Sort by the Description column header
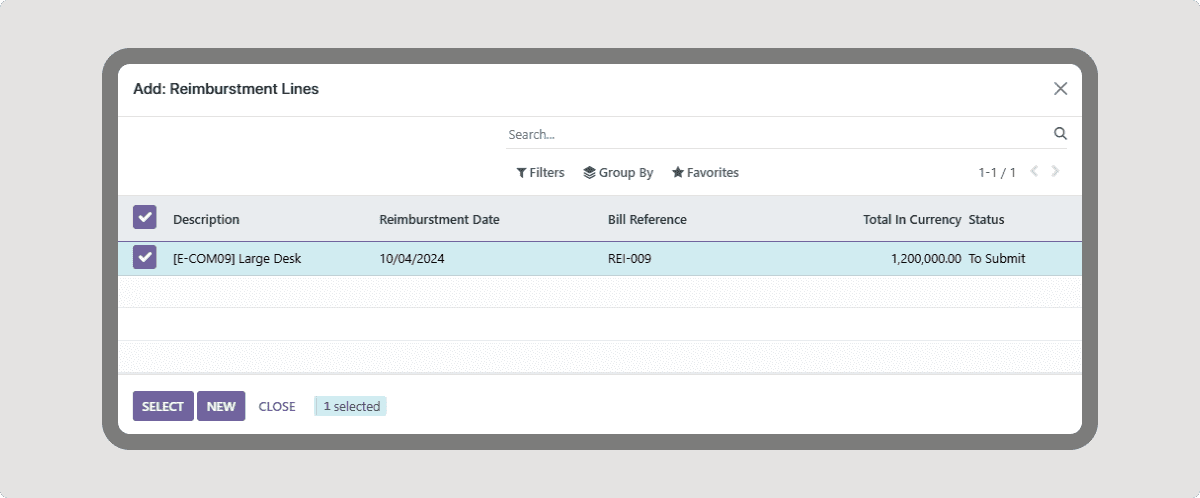This screenshot has width=1200, height=498. pyautogui.click(x=206, y=220)
